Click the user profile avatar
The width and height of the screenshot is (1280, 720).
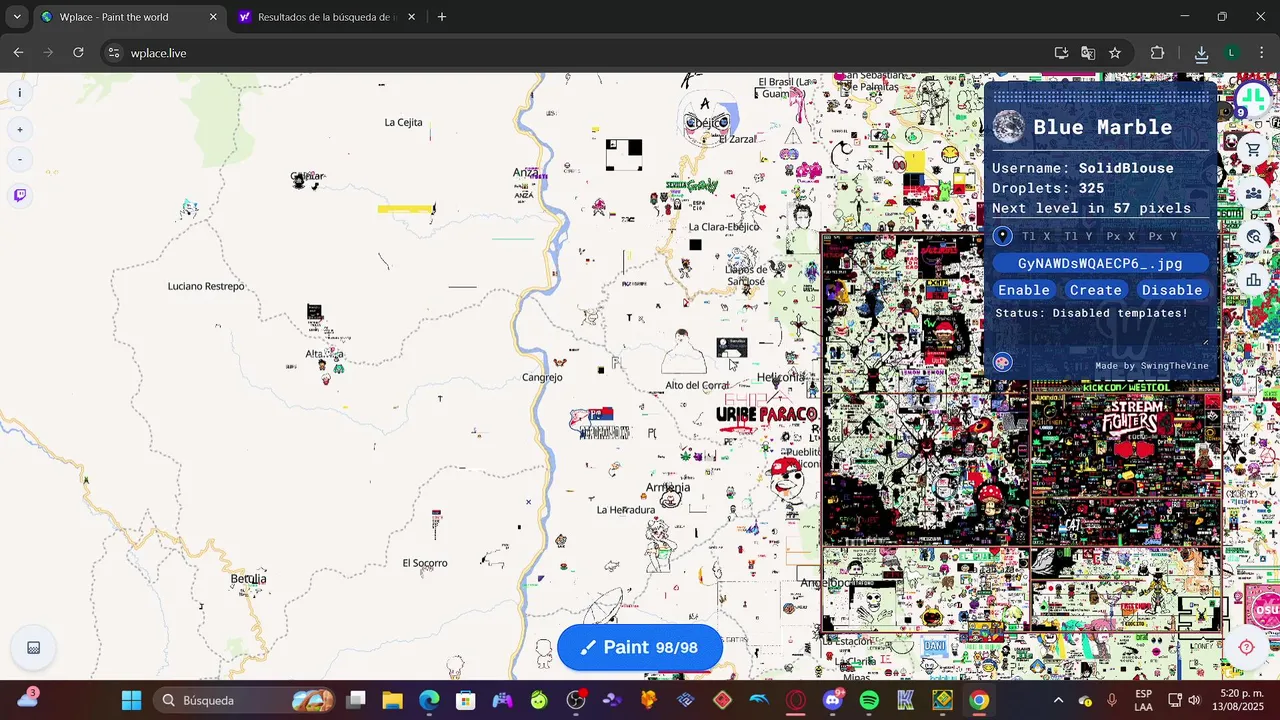point(1253,99)
